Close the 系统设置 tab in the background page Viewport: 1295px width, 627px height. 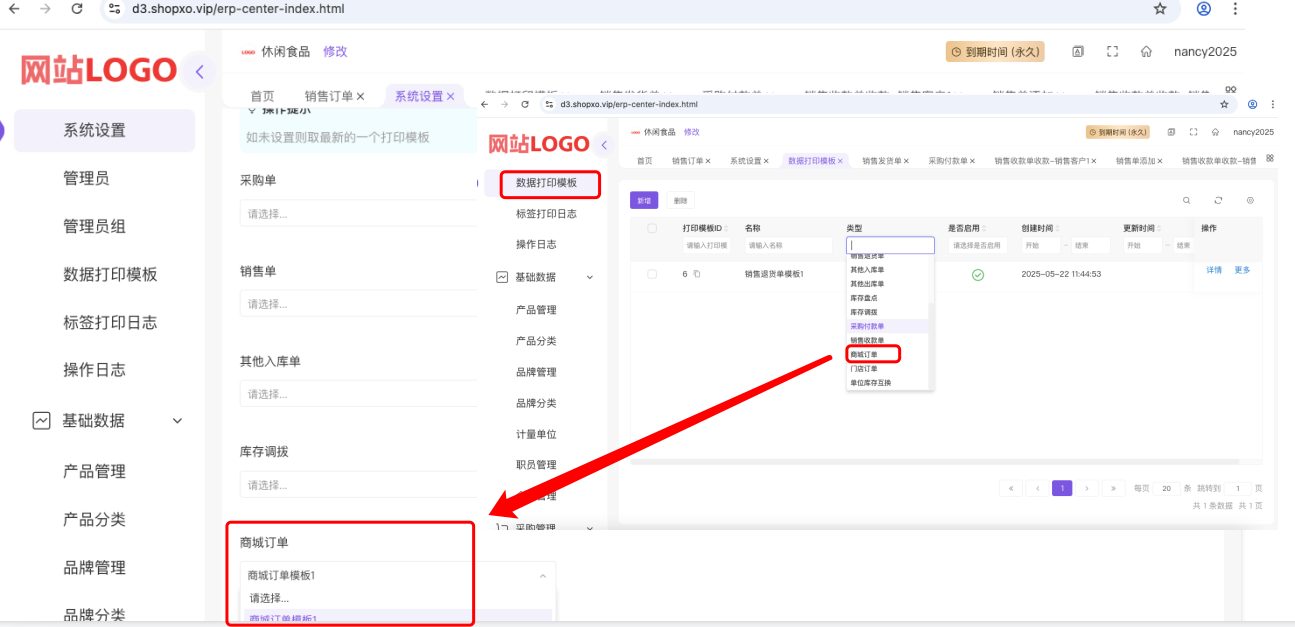[451, 96]
